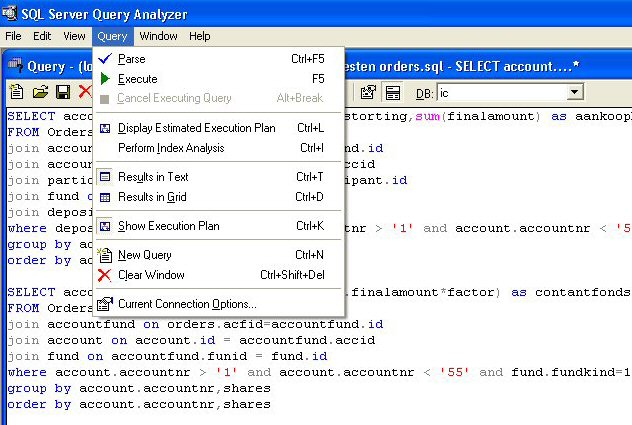Click 'contantfonds' alias in second query
This screenshot has height=425, width=632.
pos(583,292)
